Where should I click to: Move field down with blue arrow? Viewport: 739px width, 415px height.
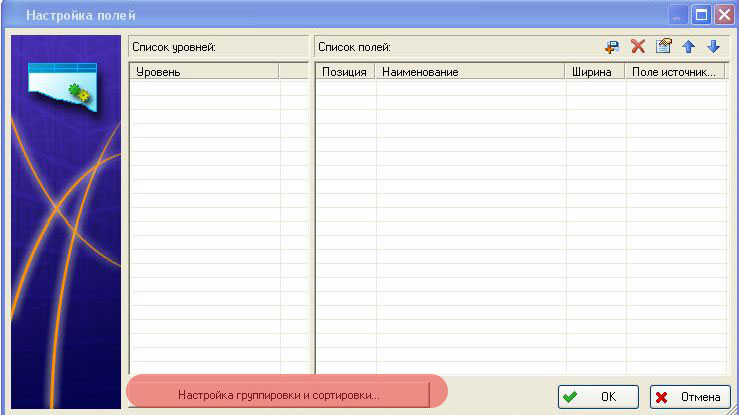click(x=714, y=47)
